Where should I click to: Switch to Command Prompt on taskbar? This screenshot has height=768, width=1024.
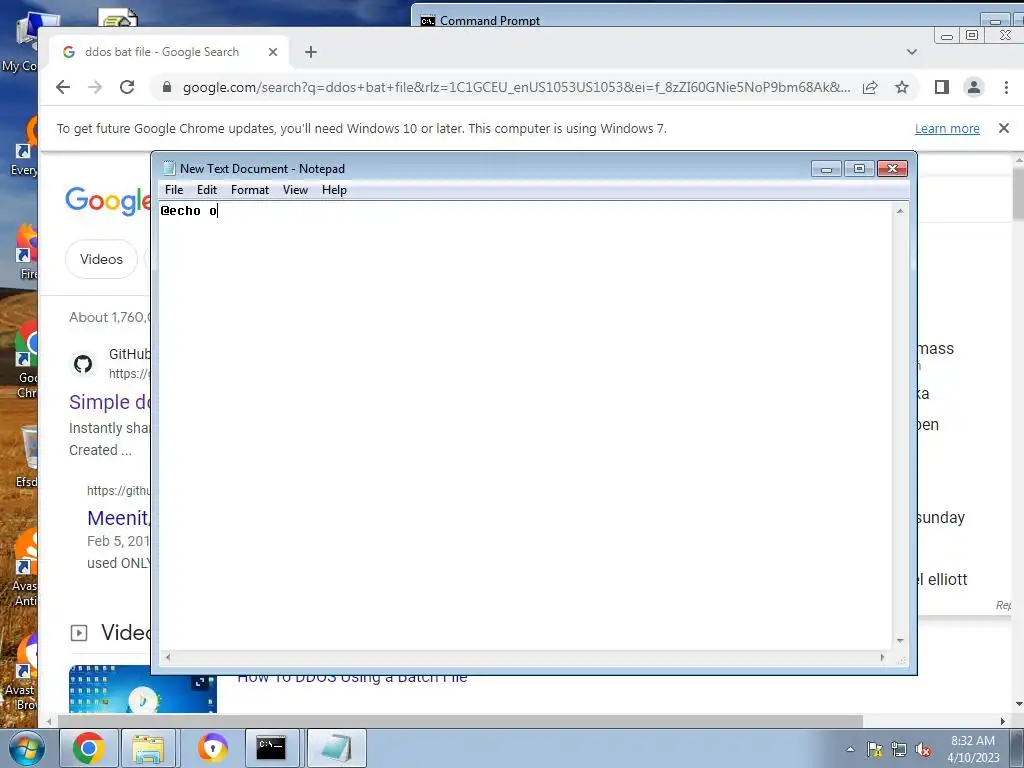pos(272,748)
